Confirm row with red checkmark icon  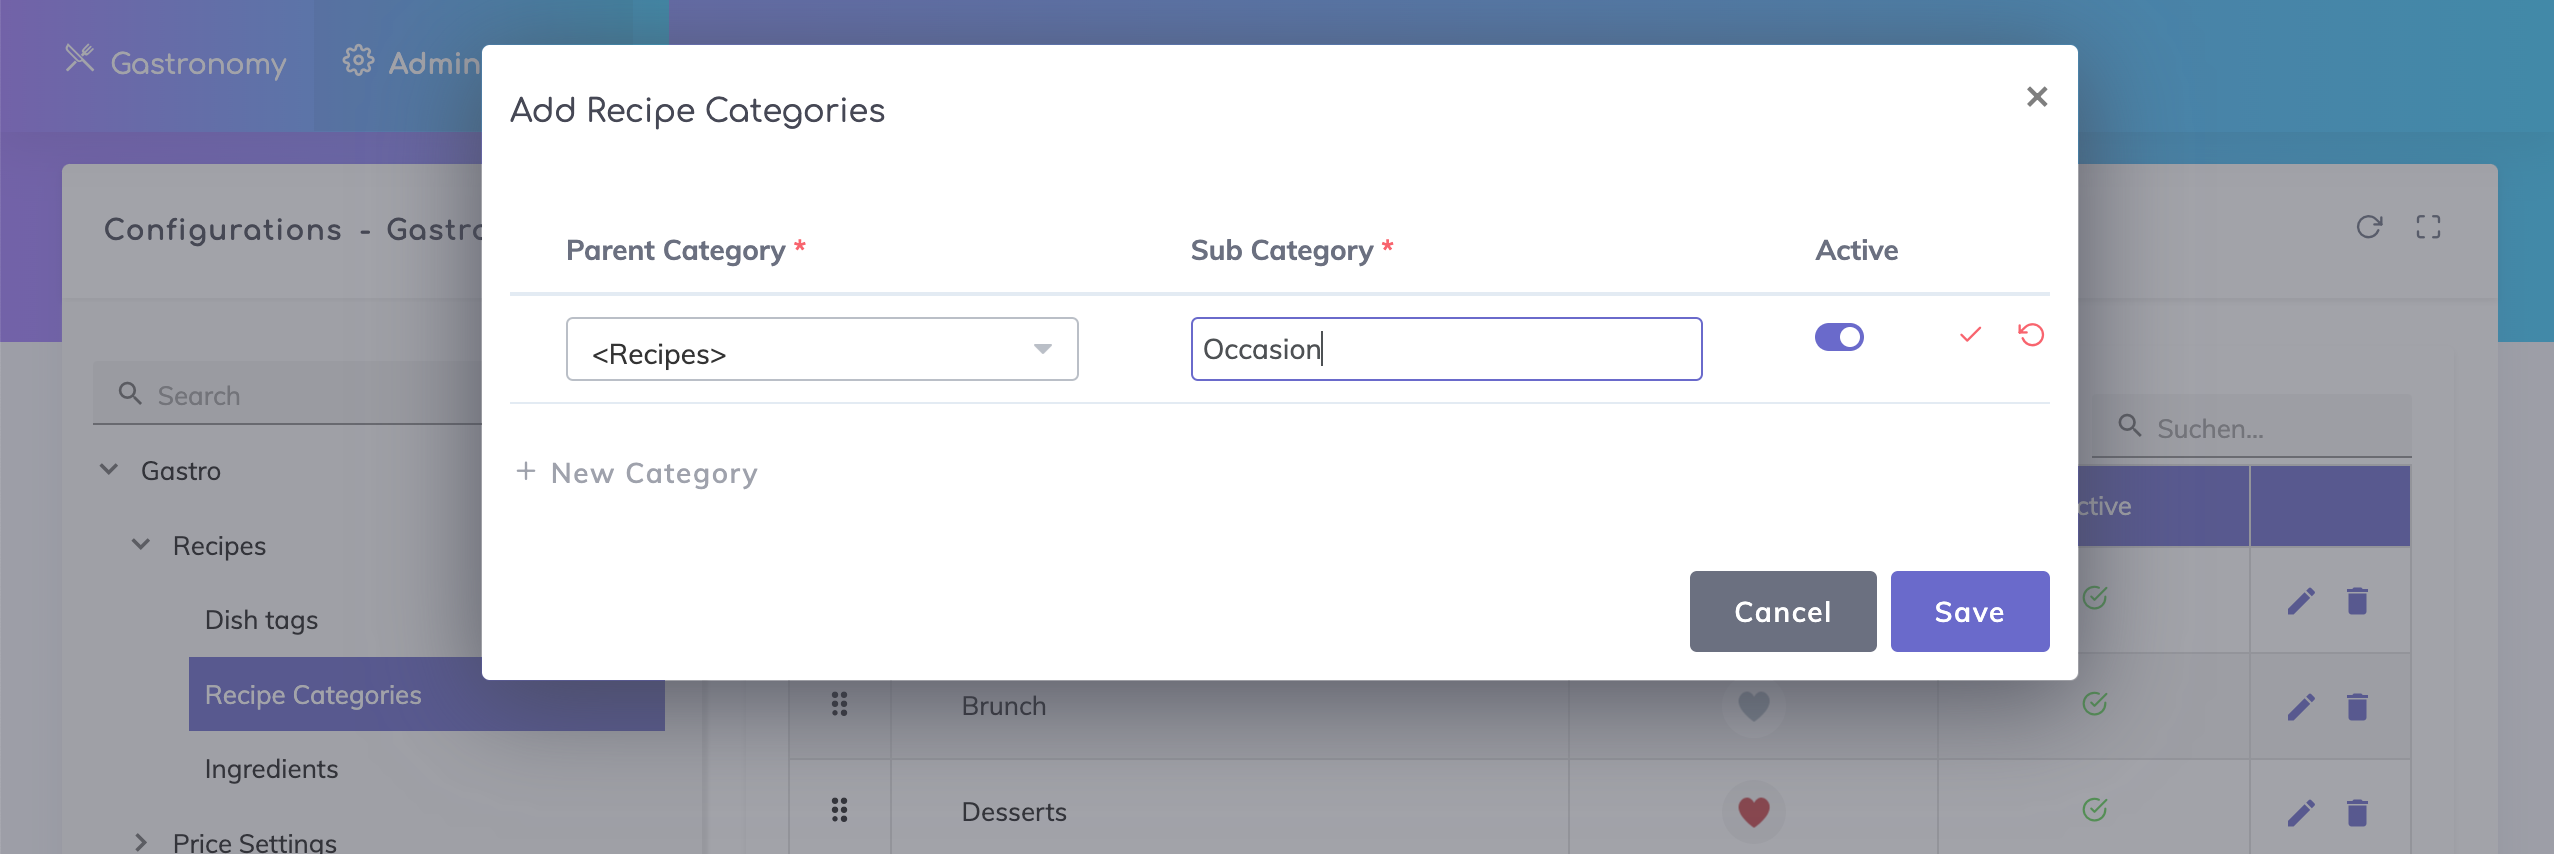[1970, 335]
